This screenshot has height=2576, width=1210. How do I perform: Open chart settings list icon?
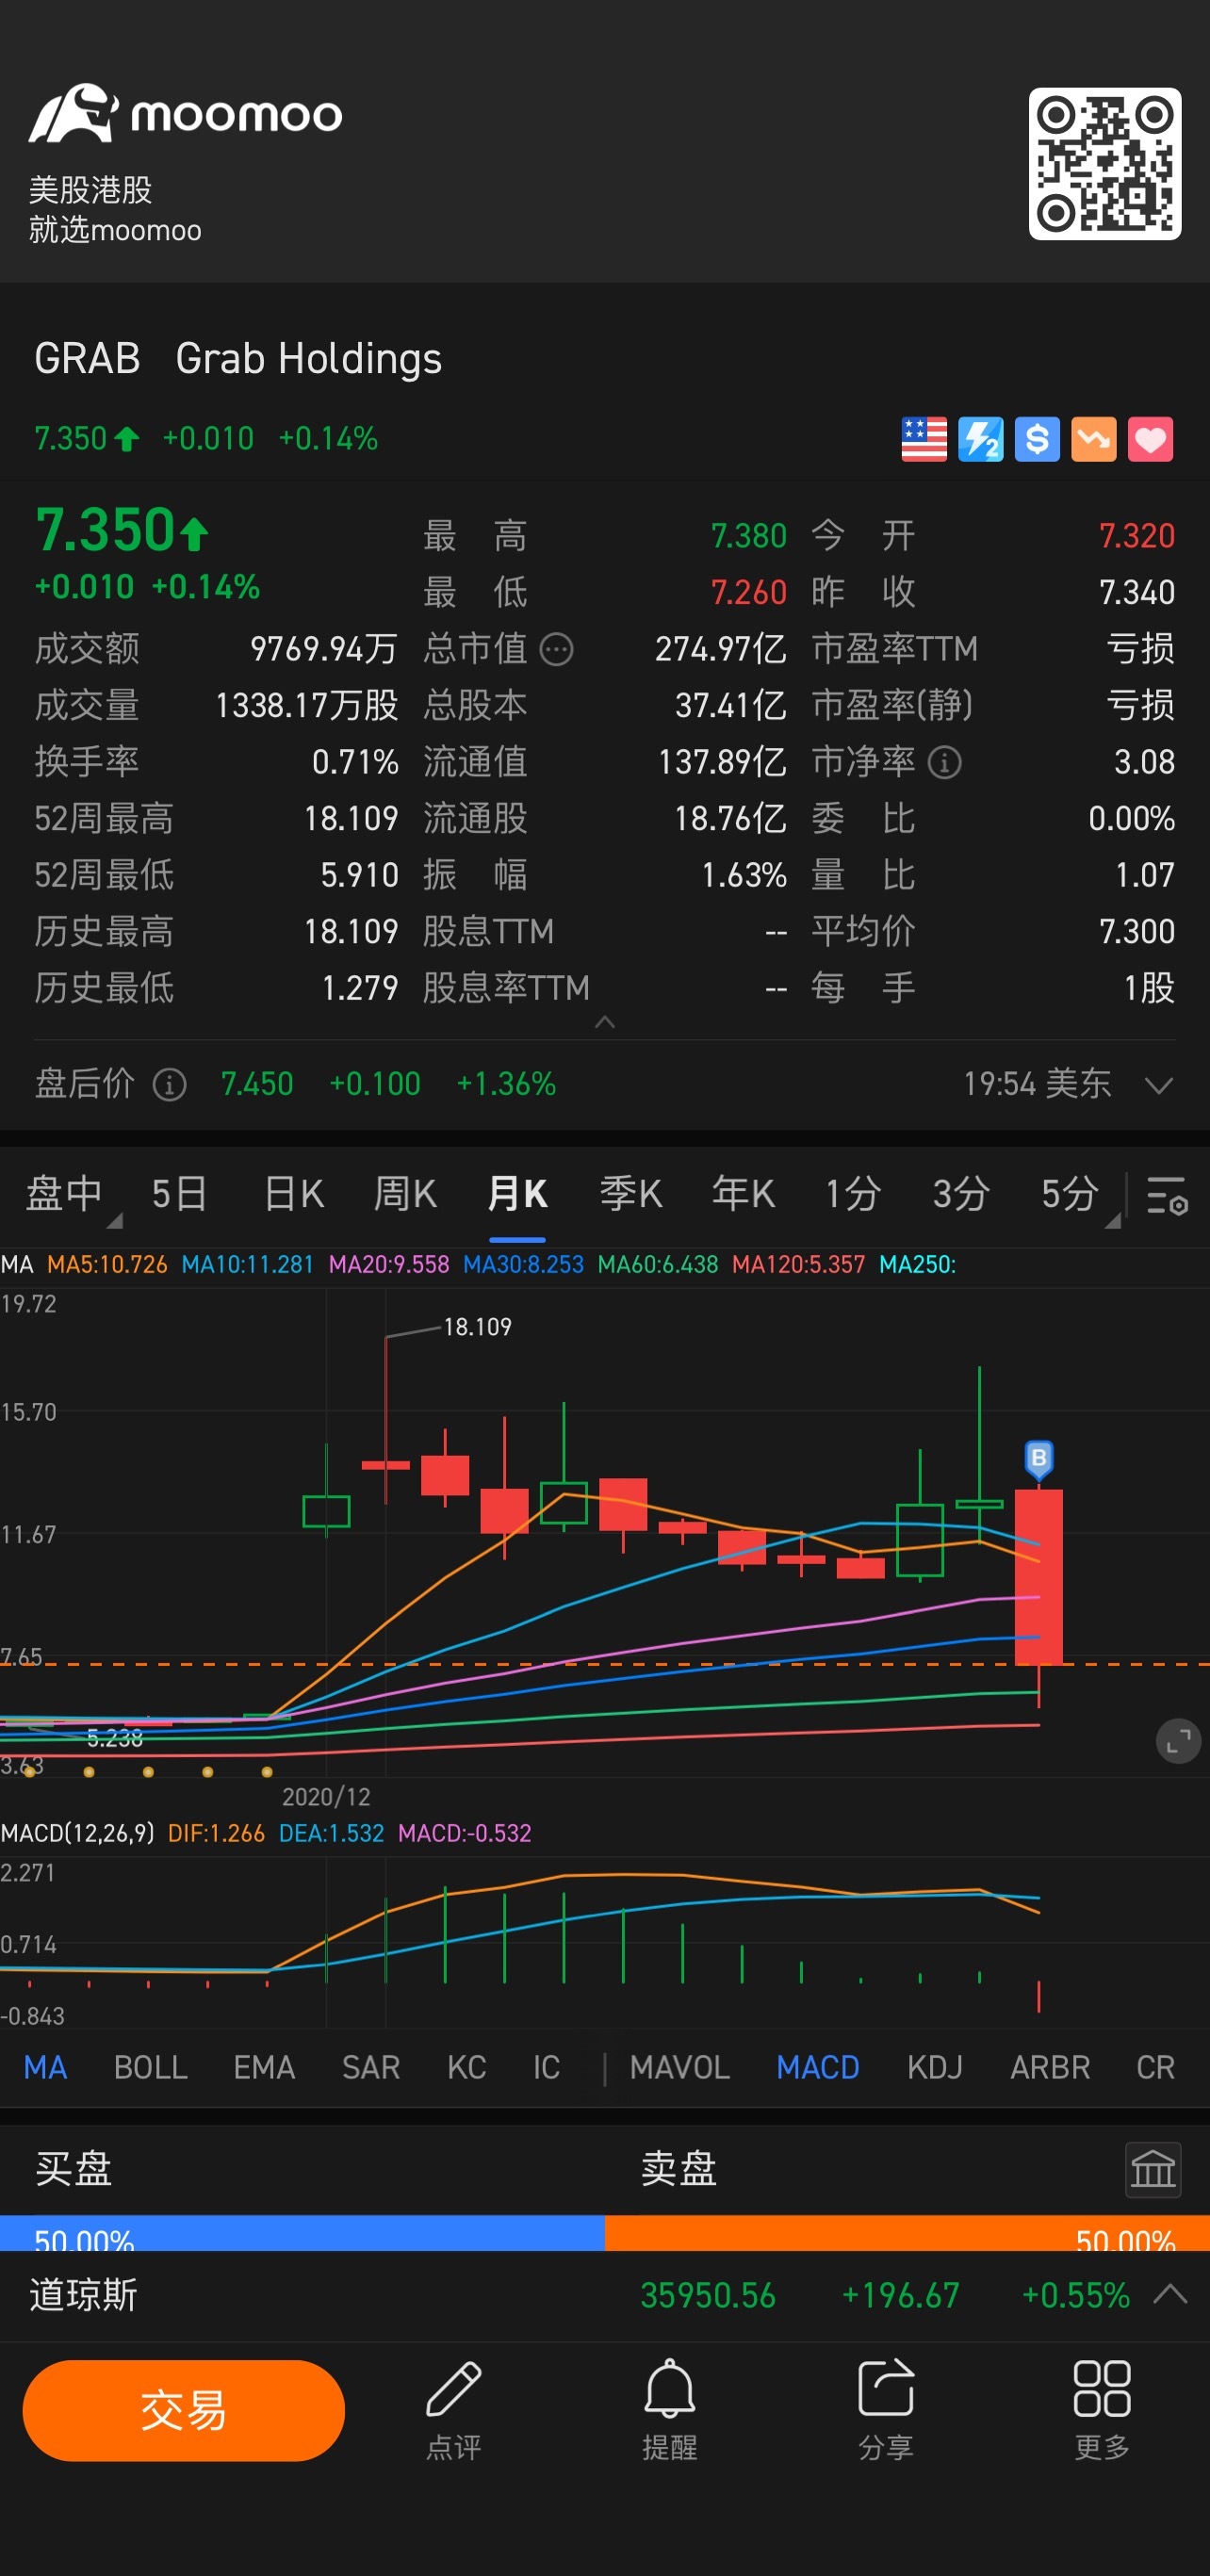tap(1166, 1195)
